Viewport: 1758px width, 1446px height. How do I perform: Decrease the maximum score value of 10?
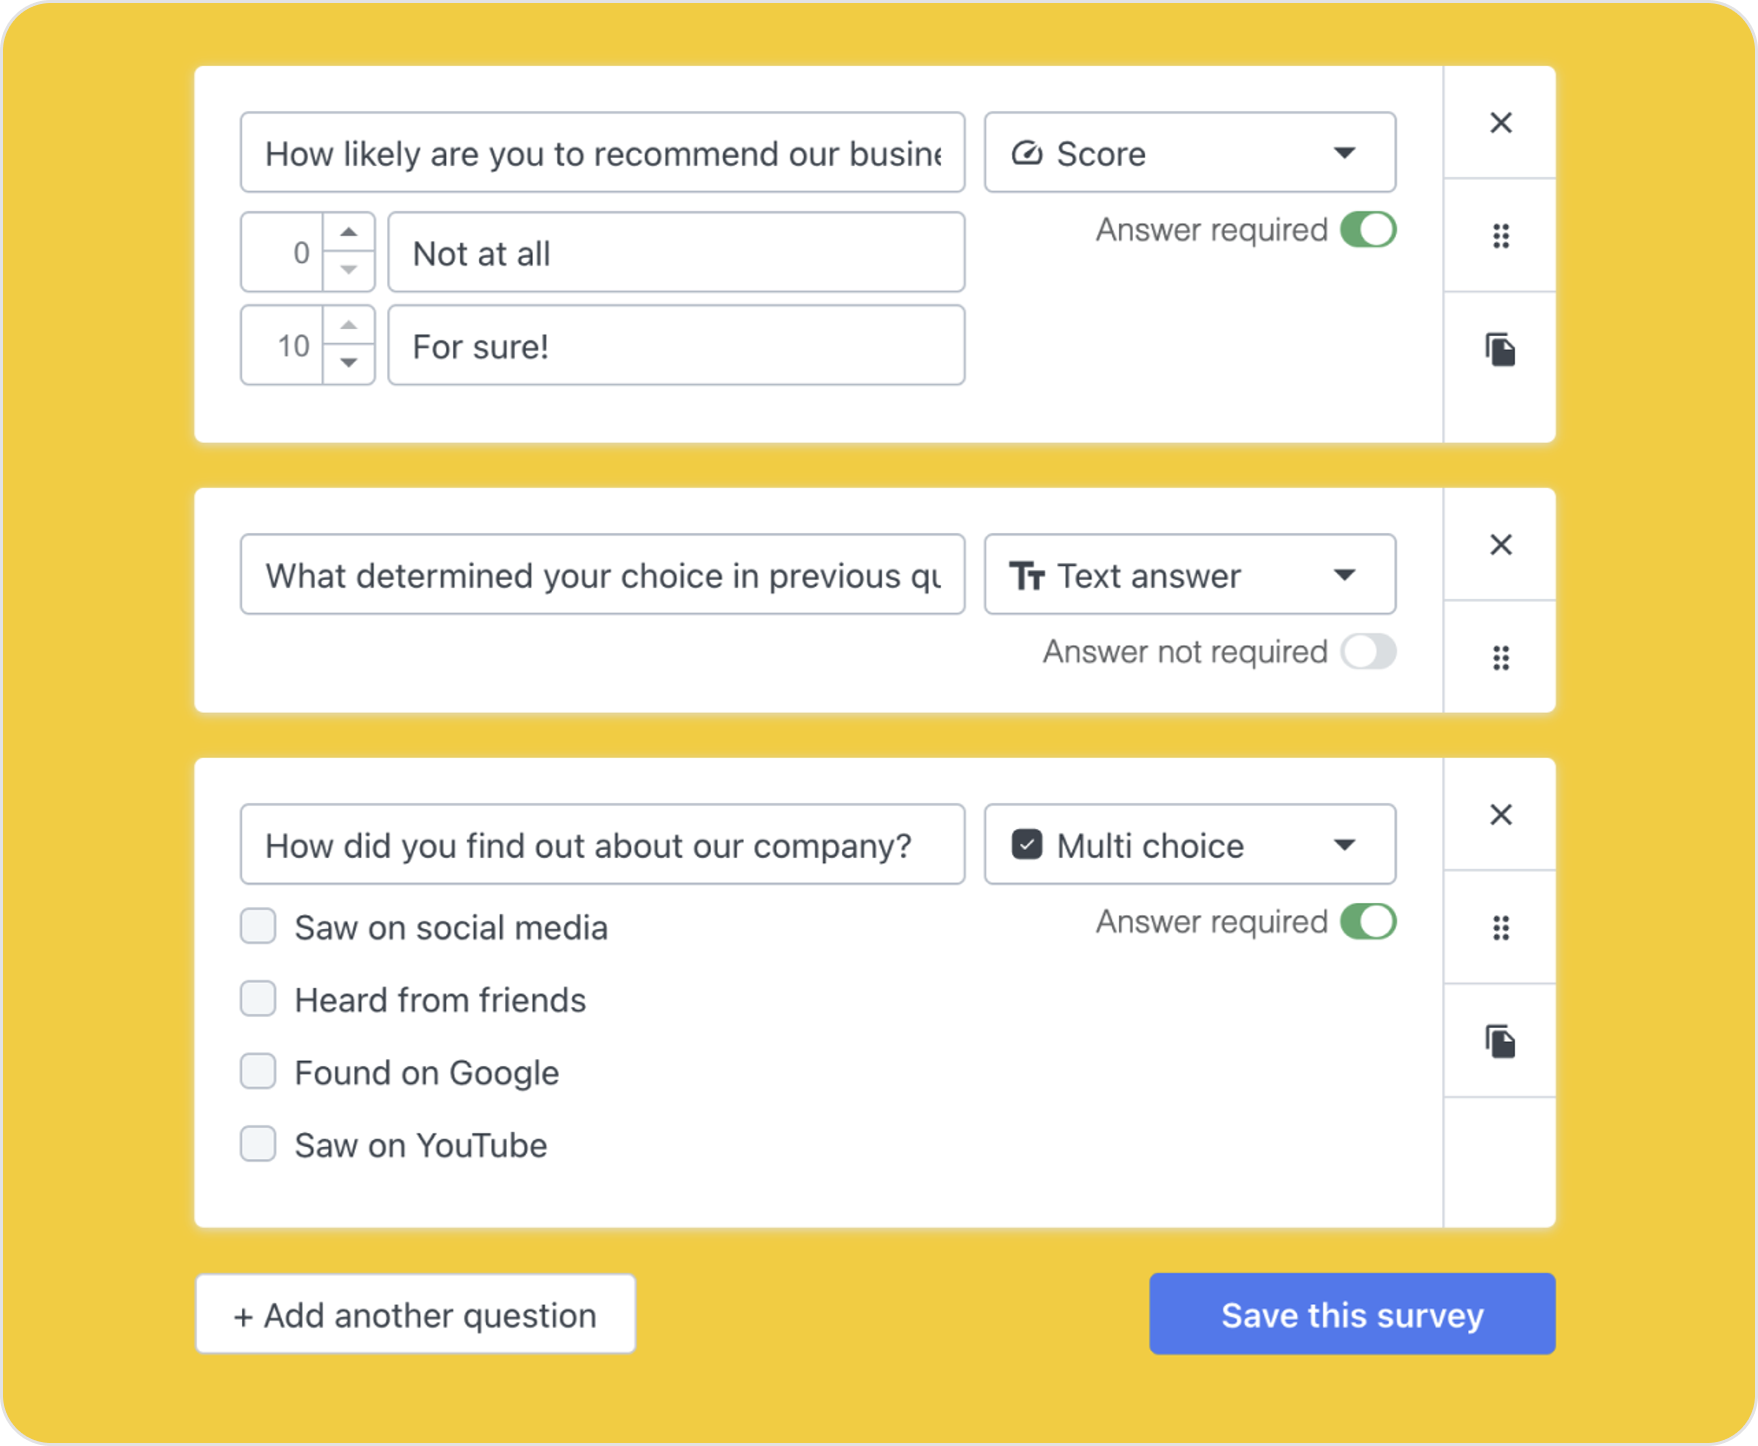349,363
